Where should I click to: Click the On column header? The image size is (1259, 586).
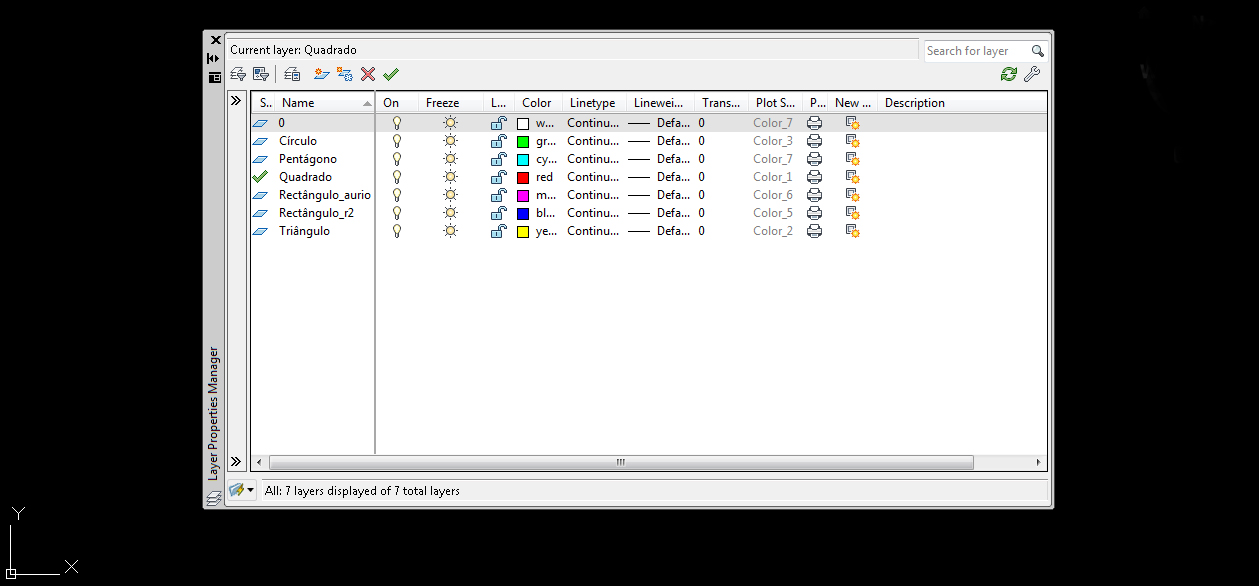[x=397, y=103]
